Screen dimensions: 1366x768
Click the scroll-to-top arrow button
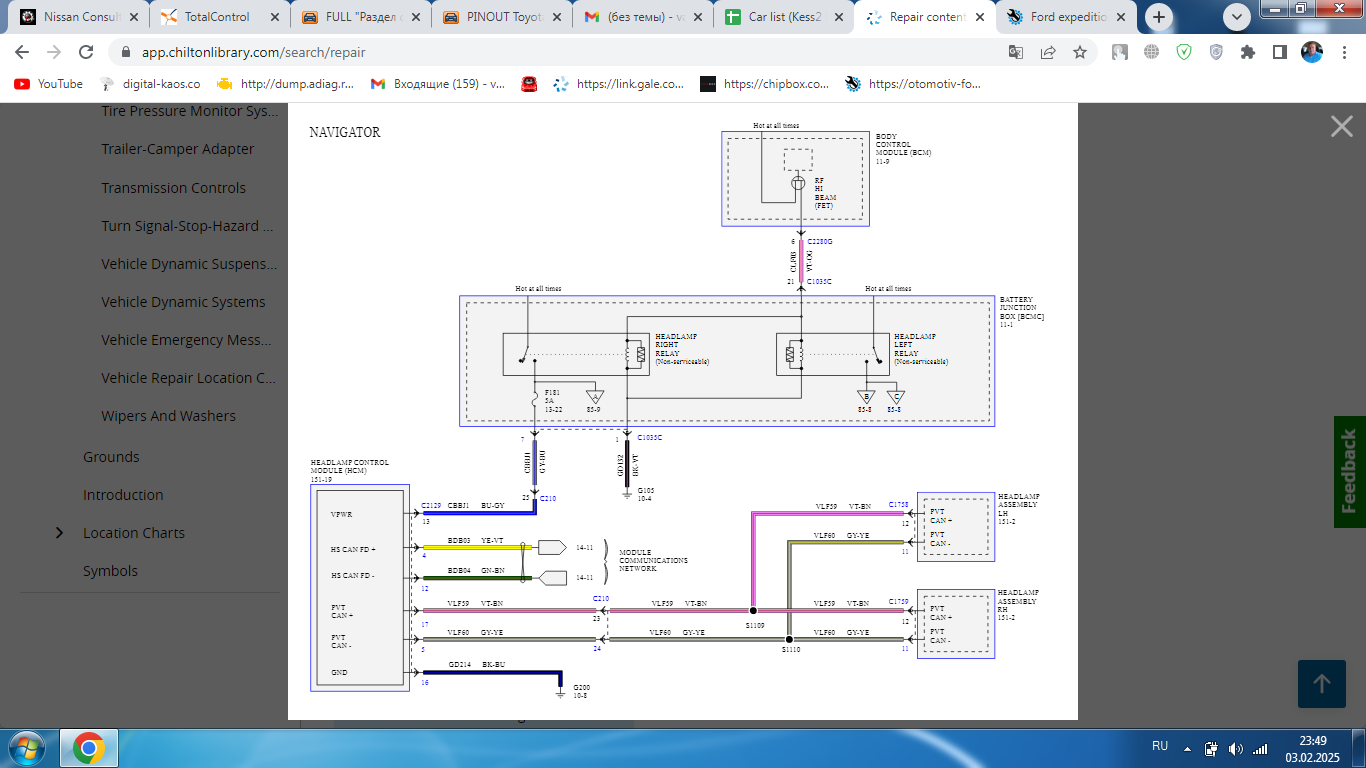1321,684
